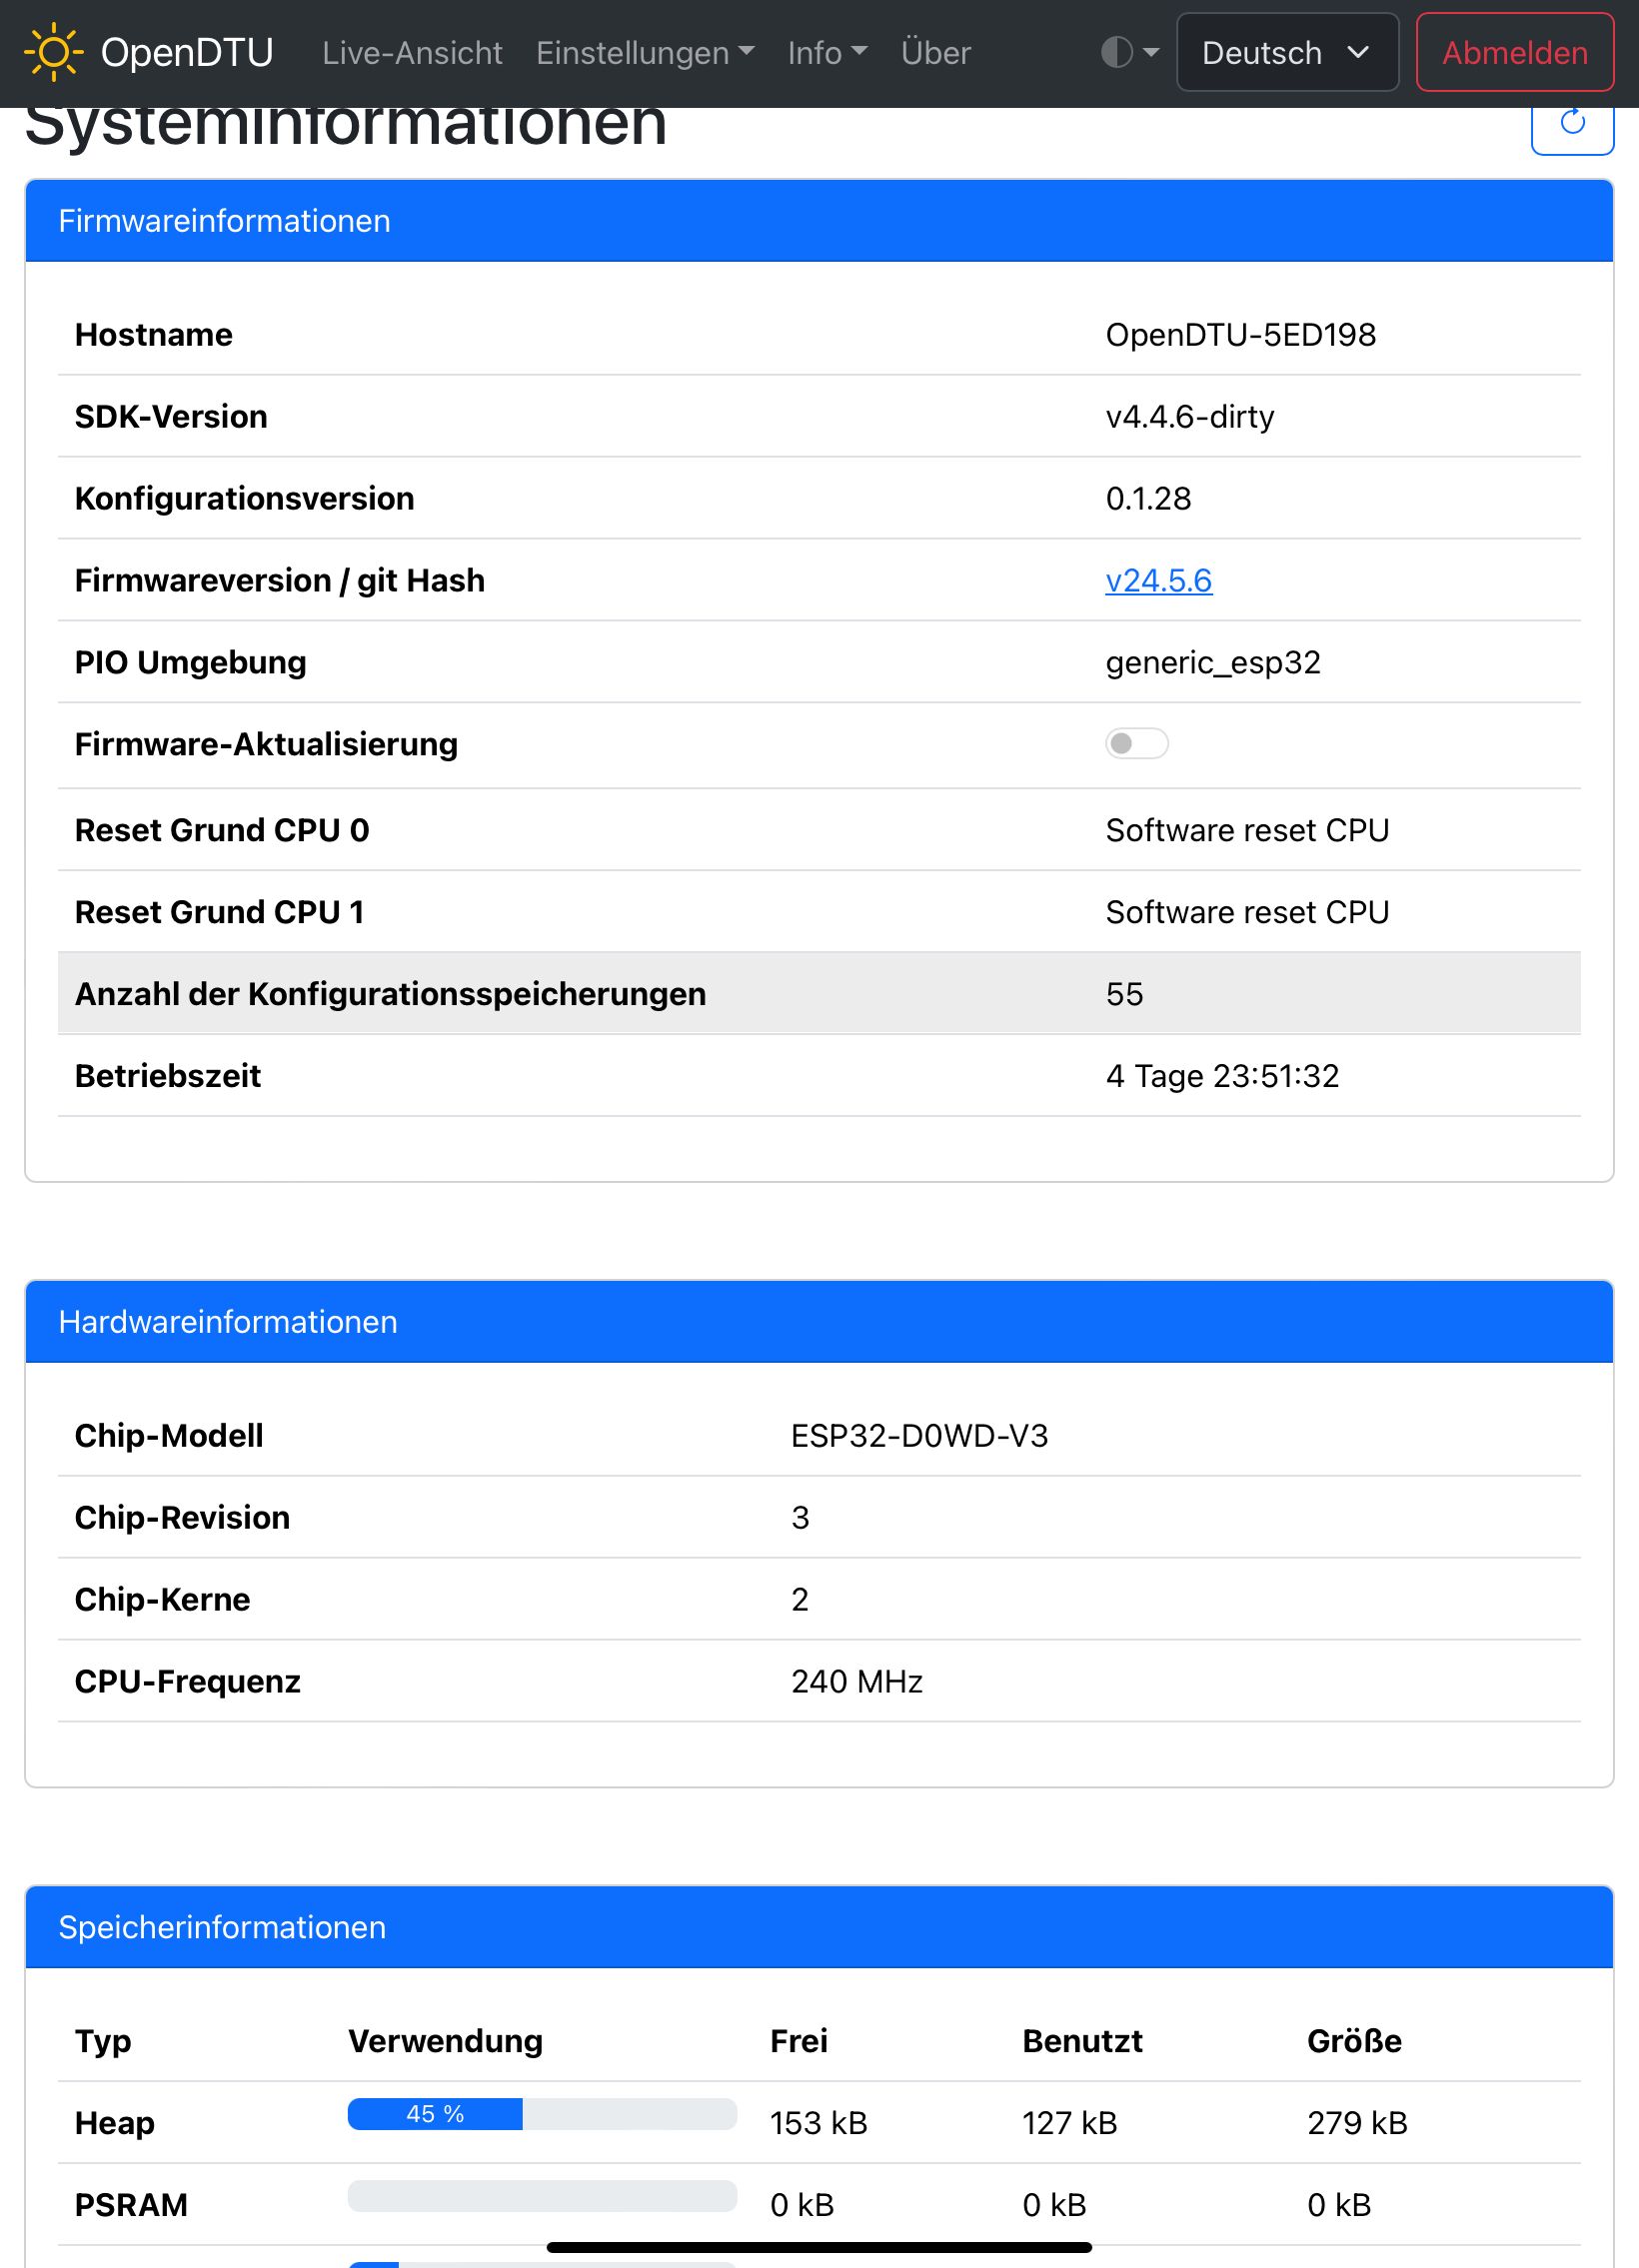Go to the Live-Ansicht page
This screenshot has width=1639, height=2268.
tap(412, 53)
